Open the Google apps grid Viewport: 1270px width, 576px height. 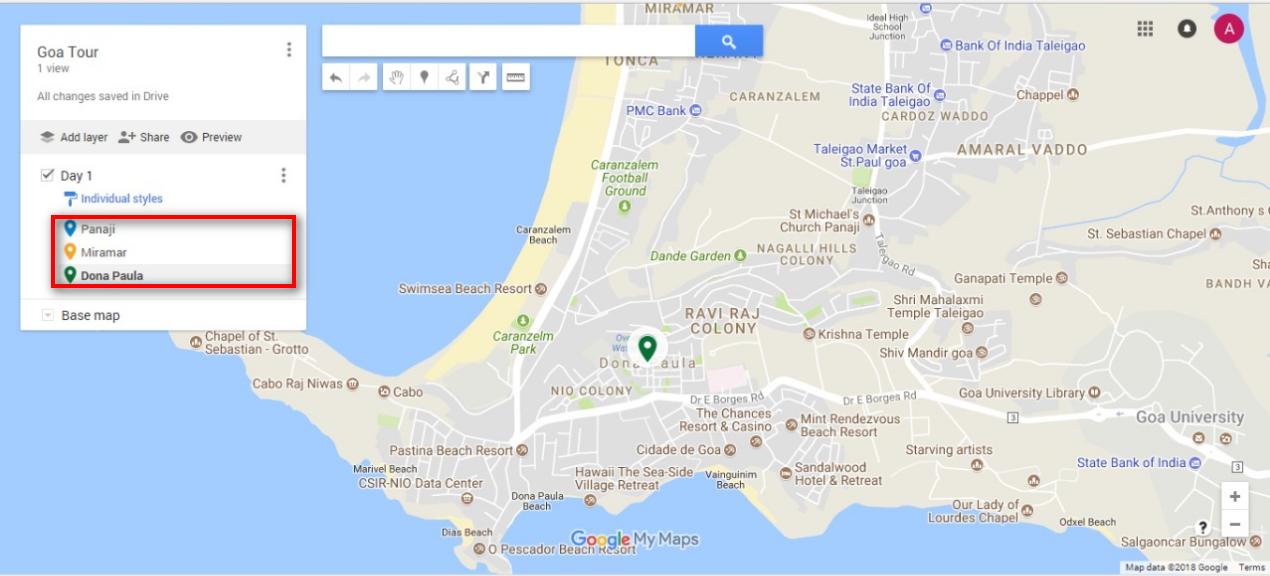pyautogui.click(x=1145, y=29)
